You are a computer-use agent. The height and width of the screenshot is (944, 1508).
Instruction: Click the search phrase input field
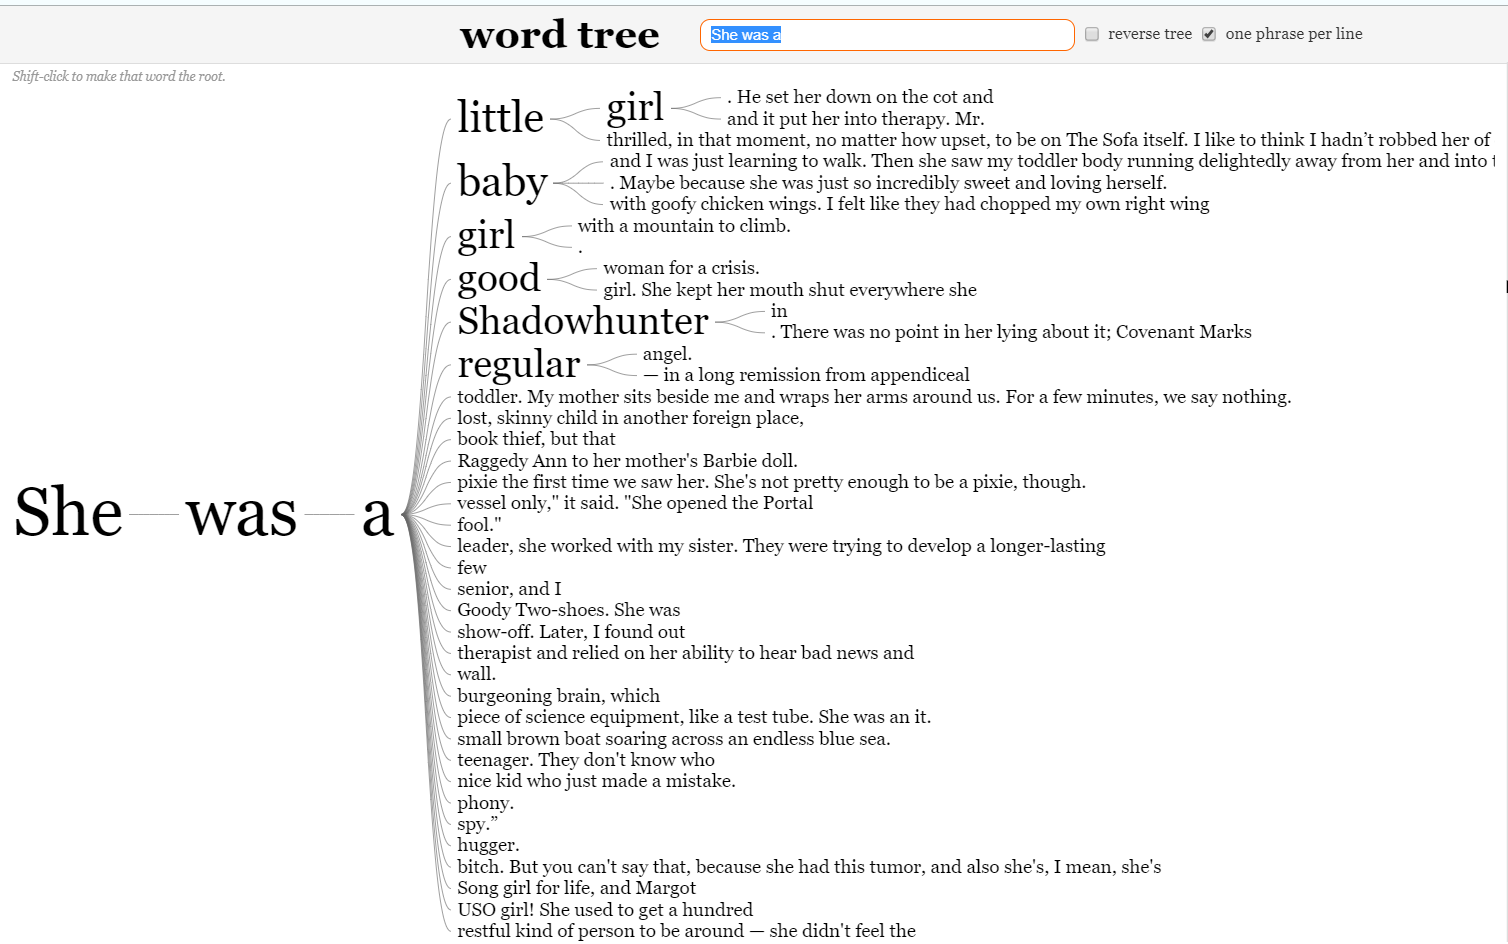(x=886, y=35)
